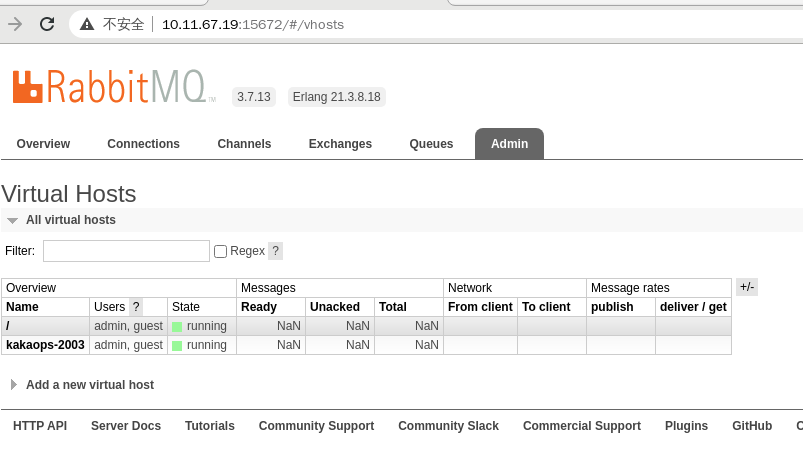Sort by the Name column header
This screenshot has height=454, width=803.
tap(22, 307)
